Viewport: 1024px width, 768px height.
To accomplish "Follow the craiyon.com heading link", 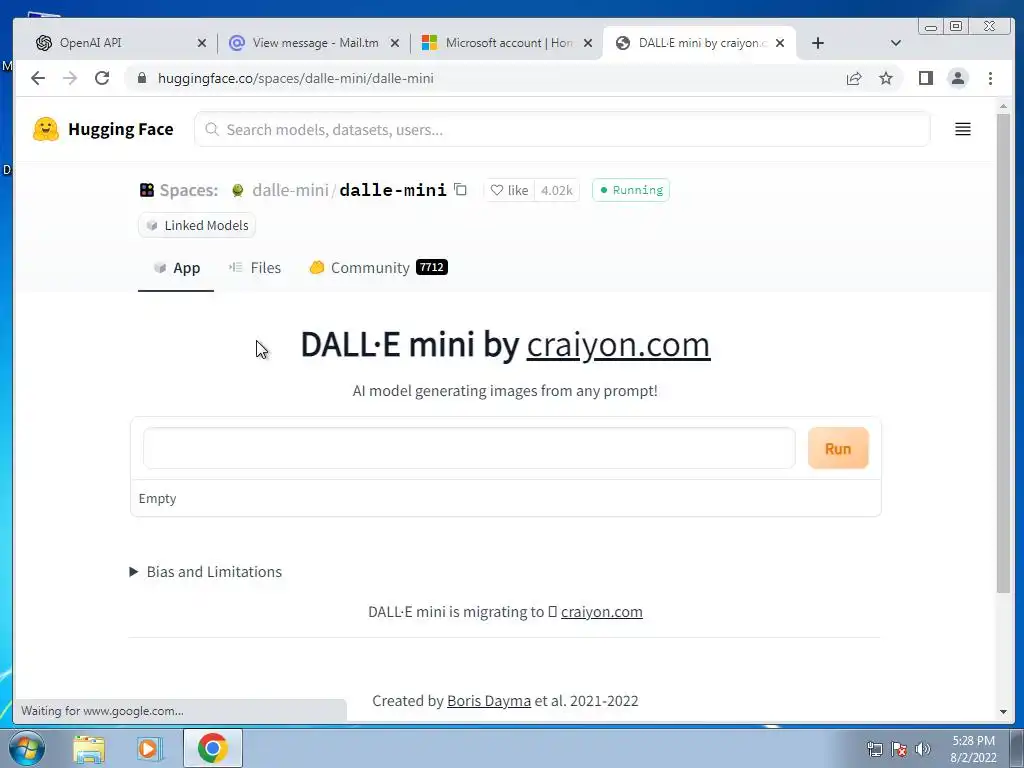I will pyautogui.click(x=618, y=344).
